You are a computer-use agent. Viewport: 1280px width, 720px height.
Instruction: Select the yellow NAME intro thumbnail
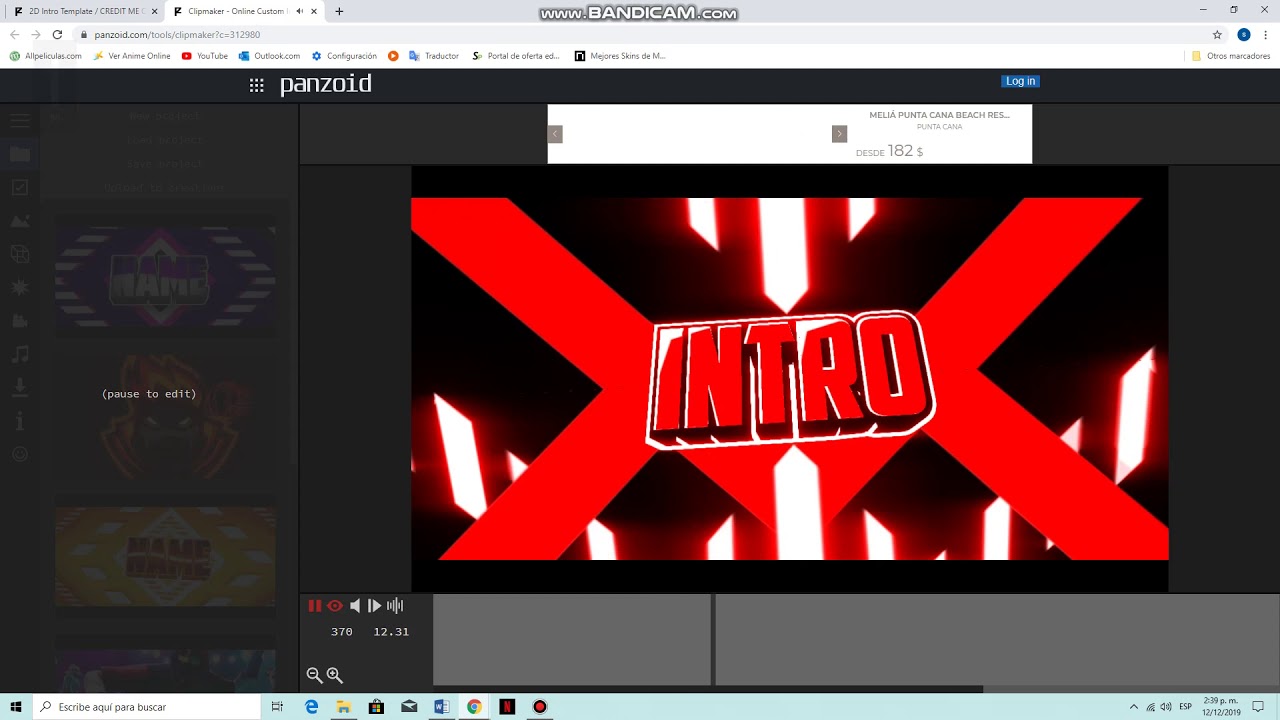(165, 557)
